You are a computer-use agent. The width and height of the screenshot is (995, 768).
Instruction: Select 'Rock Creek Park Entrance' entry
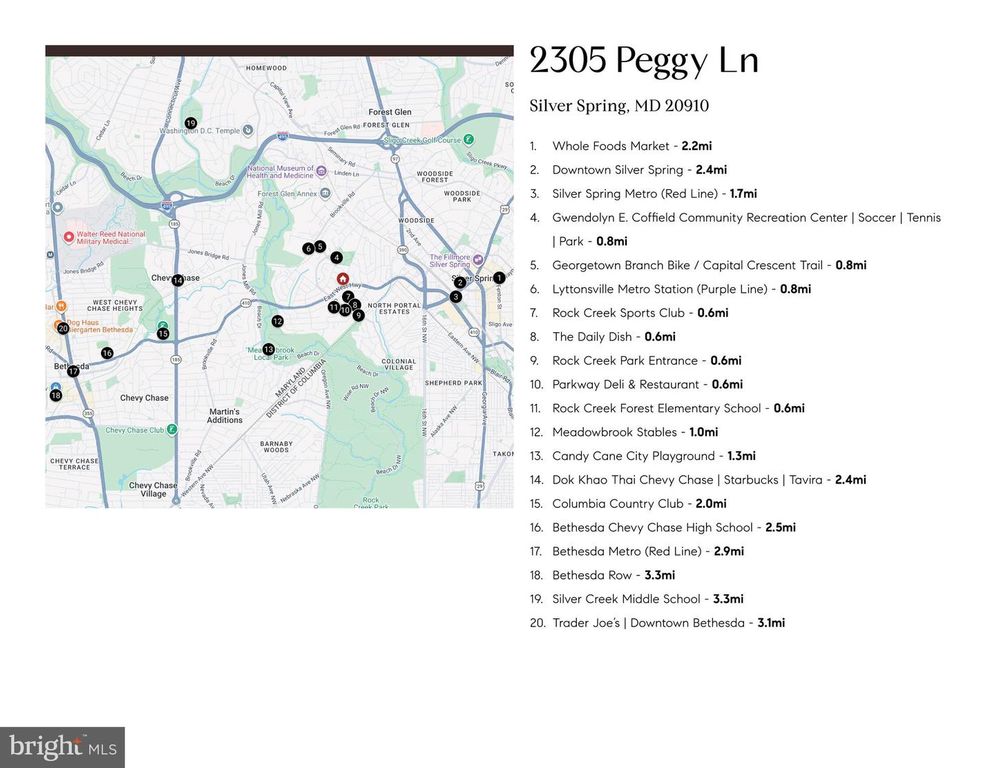635,361
